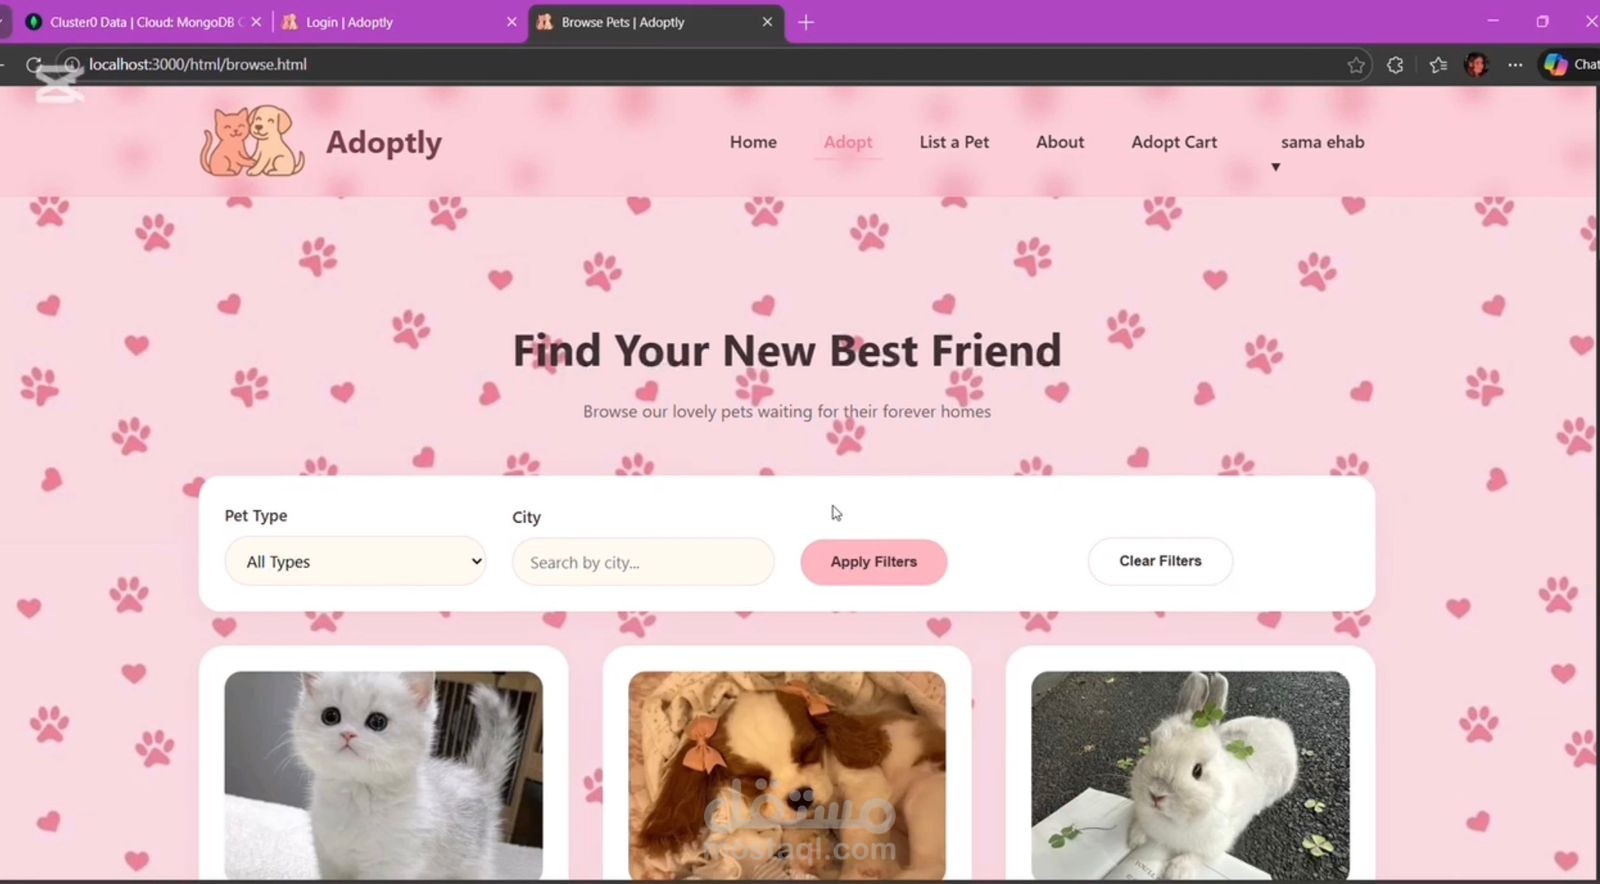Go to the Home page link
Screen dimensions: 1600x884
pos(753,142)
